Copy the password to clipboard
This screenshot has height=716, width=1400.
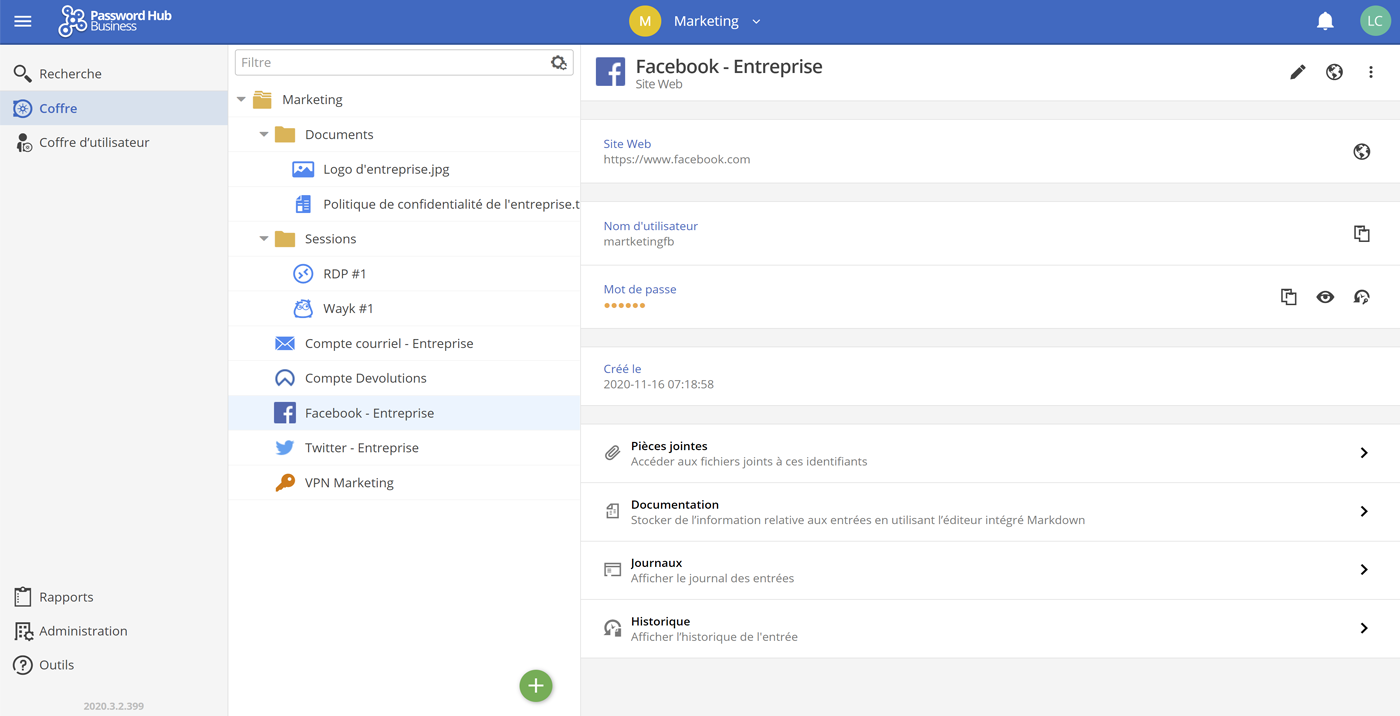(1288, 297)
